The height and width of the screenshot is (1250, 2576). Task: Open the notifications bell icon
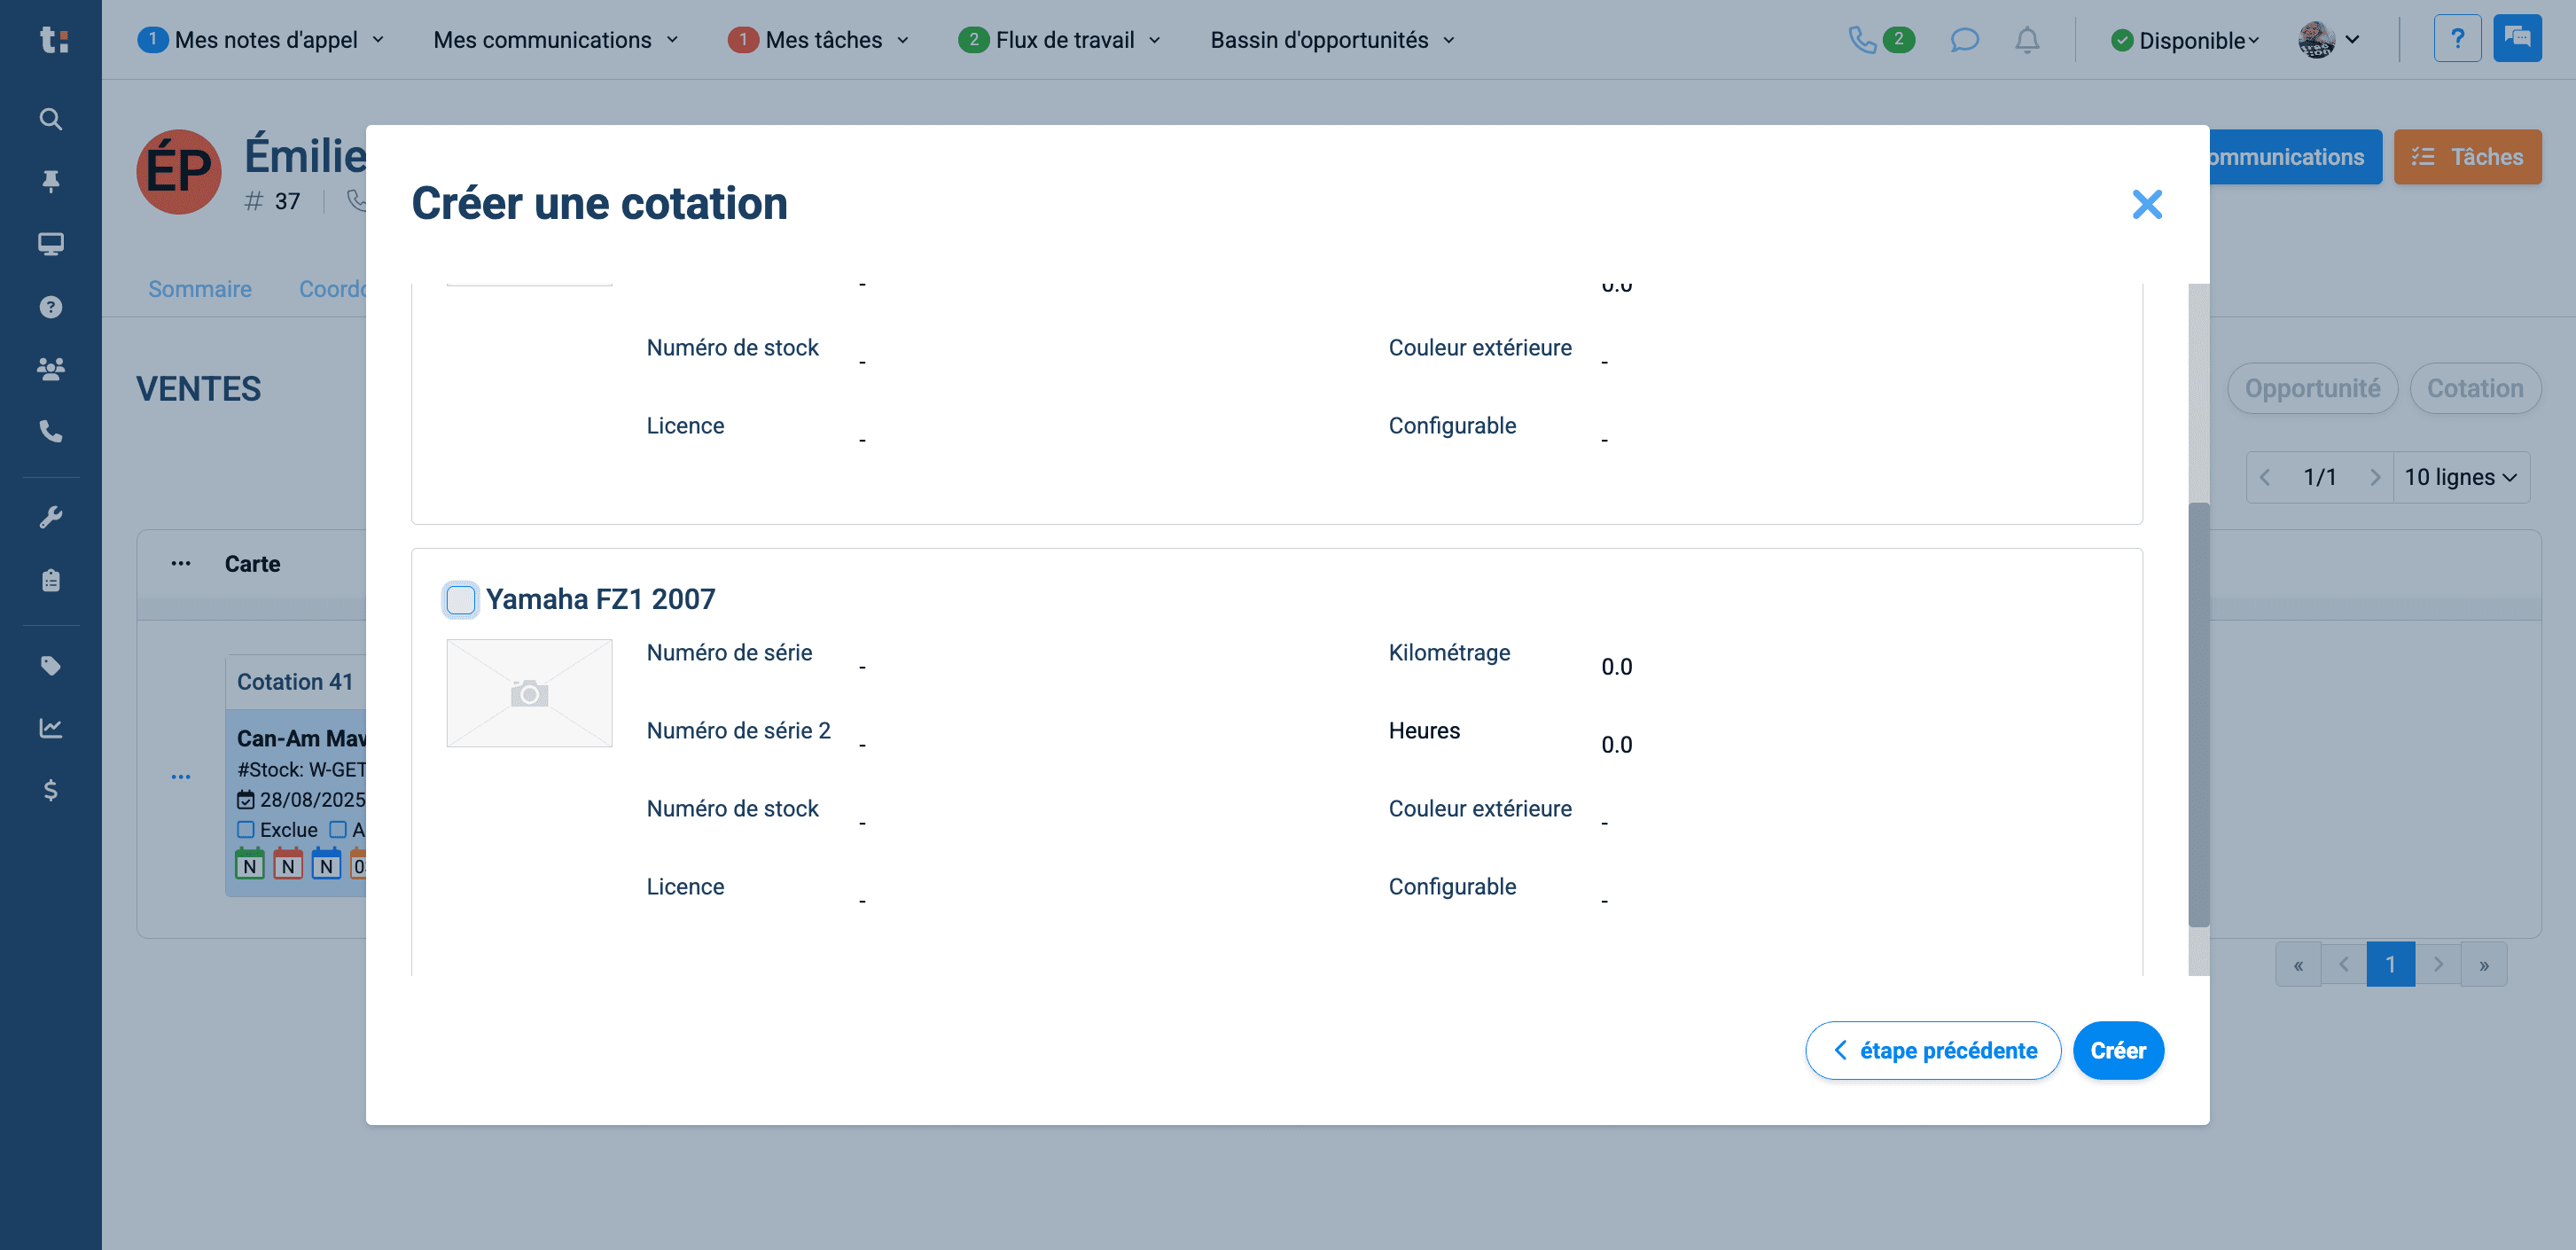[x=2027, y=40]
